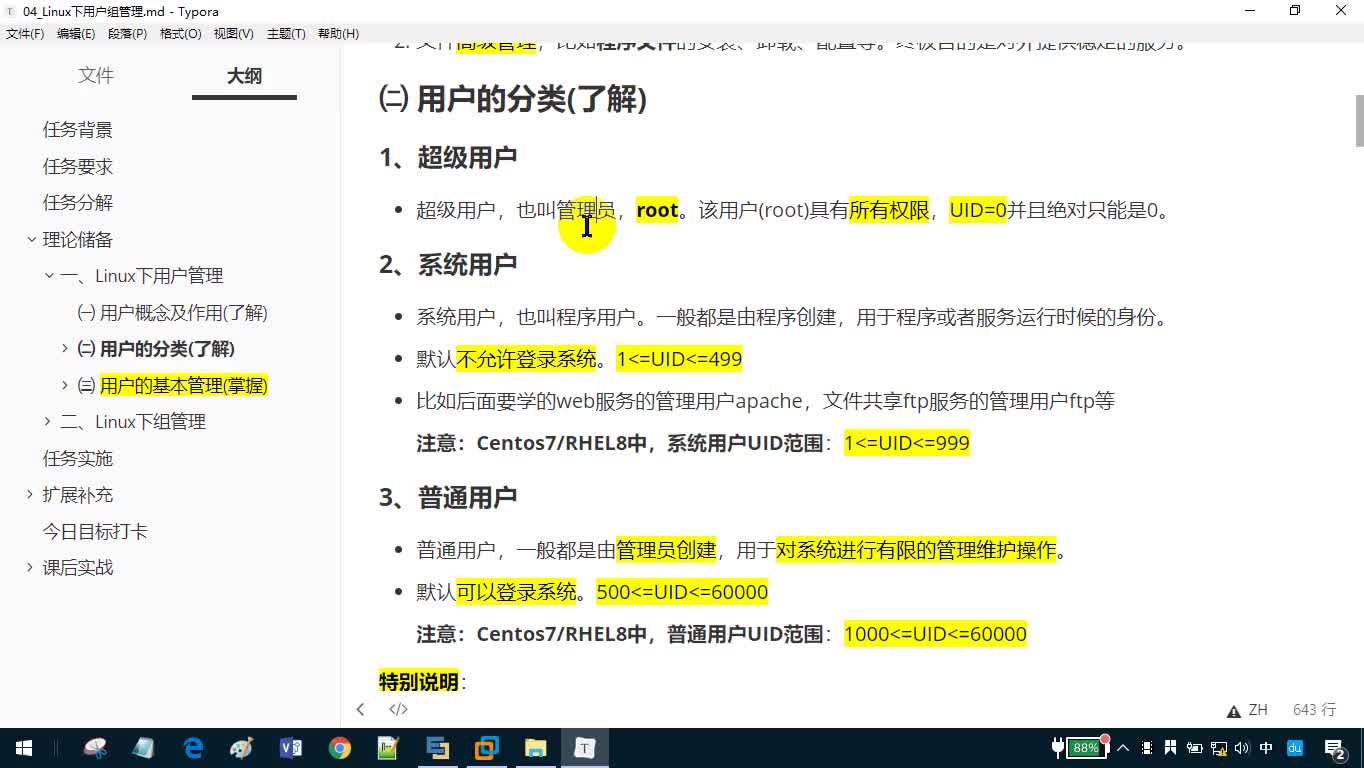The height and width of the screenshot is (768, 1364).
Task: Jump to 今日目标打卡 in outline
Action: (95, 532)
